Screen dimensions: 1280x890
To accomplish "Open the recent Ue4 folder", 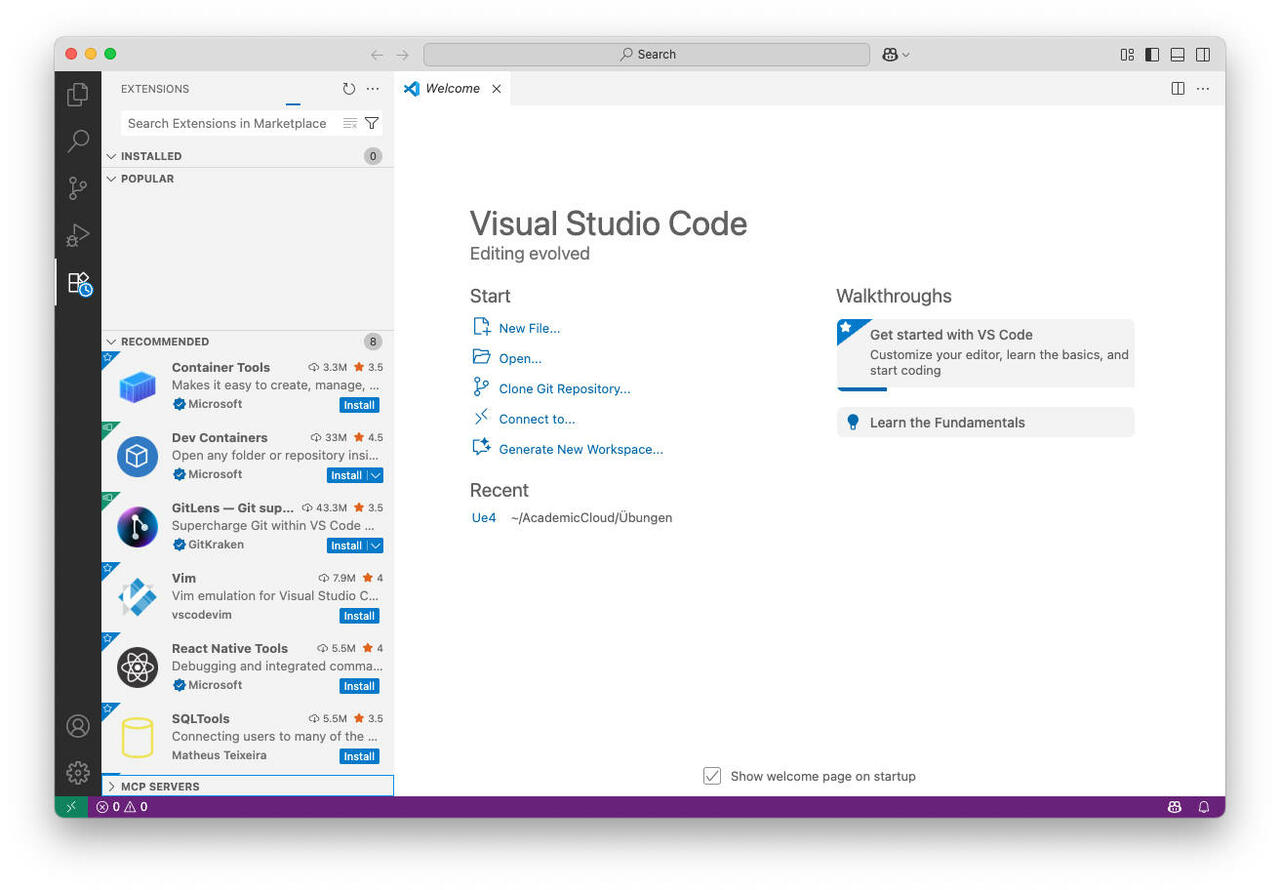I will pos(484,518).
